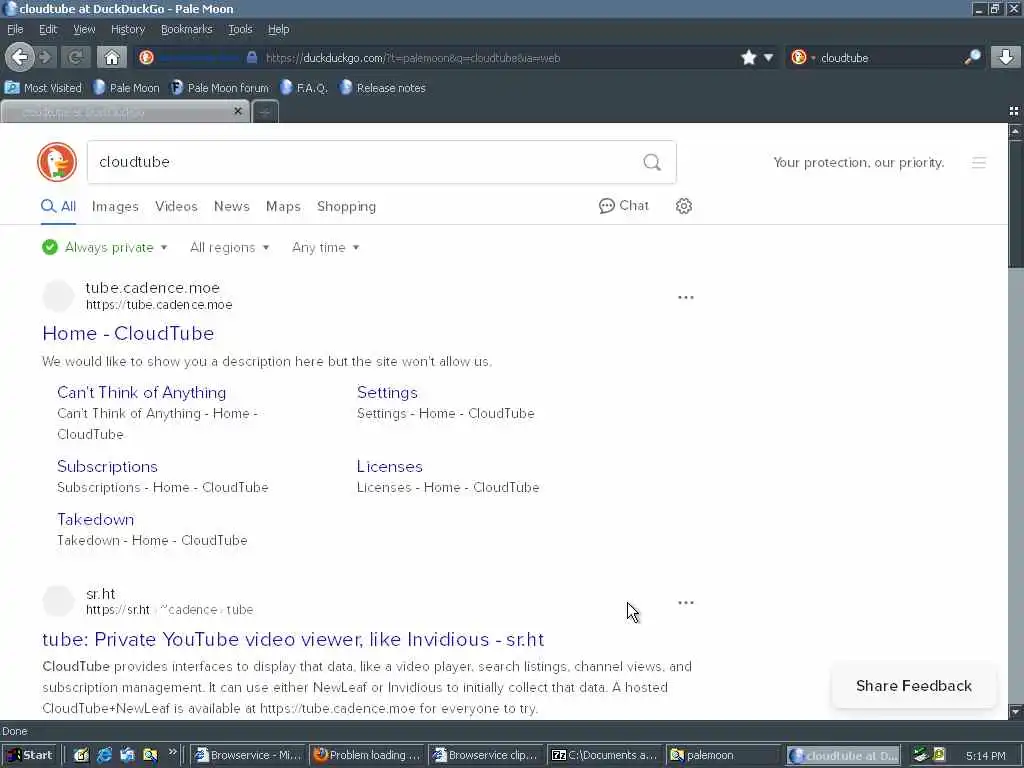The image size is (1024, 768).
Task: Expand quick launch overflow chevron
Action: [172, 752]
